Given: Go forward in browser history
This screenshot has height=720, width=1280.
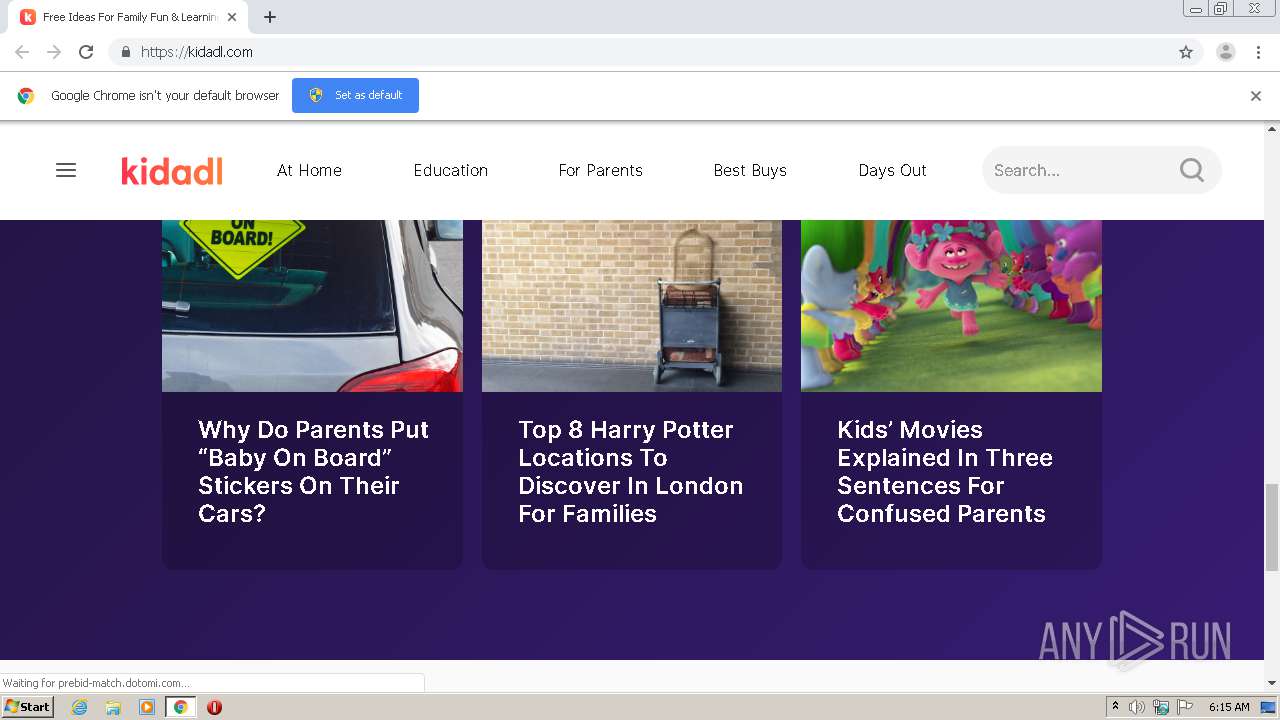Looking at the screenshot, I should 54,52.
